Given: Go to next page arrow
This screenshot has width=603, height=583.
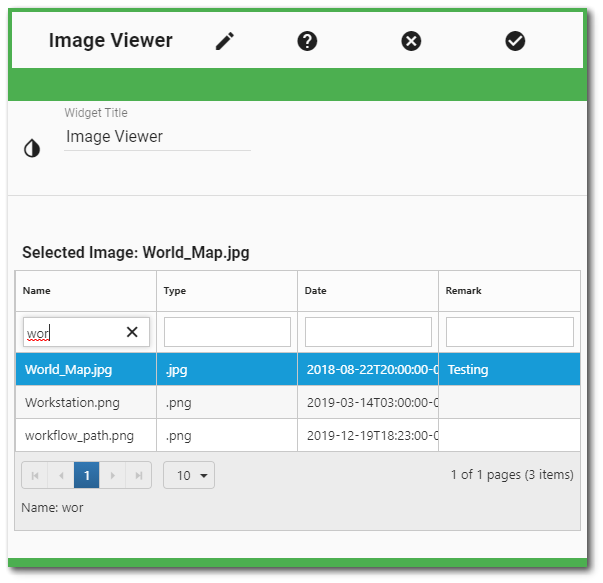Looking at the screenshot, I should 112,476.
